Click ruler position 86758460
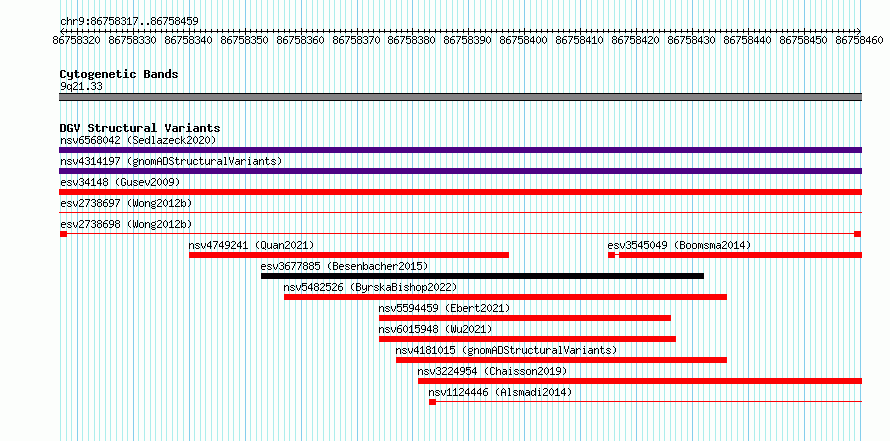890x441 pixels. pos(859,40)
